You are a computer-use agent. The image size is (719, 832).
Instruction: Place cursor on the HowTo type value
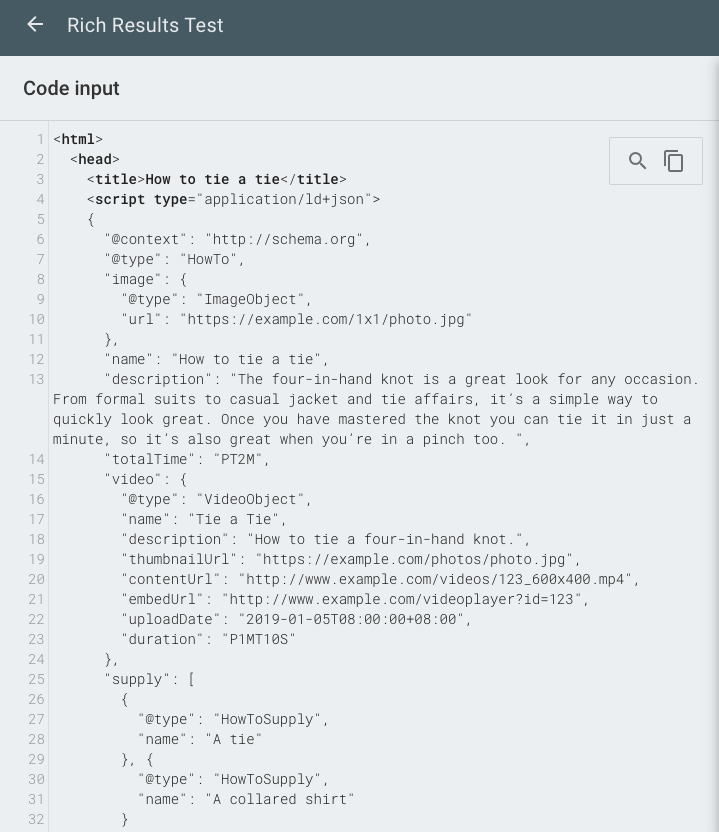point(208,259)
